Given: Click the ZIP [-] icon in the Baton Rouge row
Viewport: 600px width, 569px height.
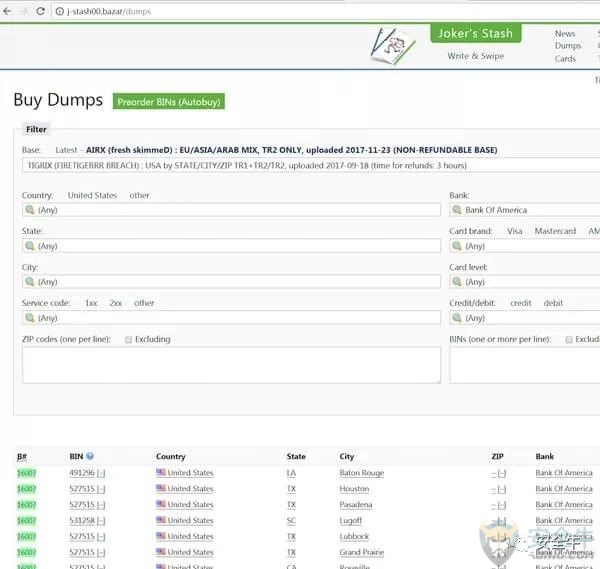Looking at the screenshot, I should pyautogui.click(x=502, y=474).
